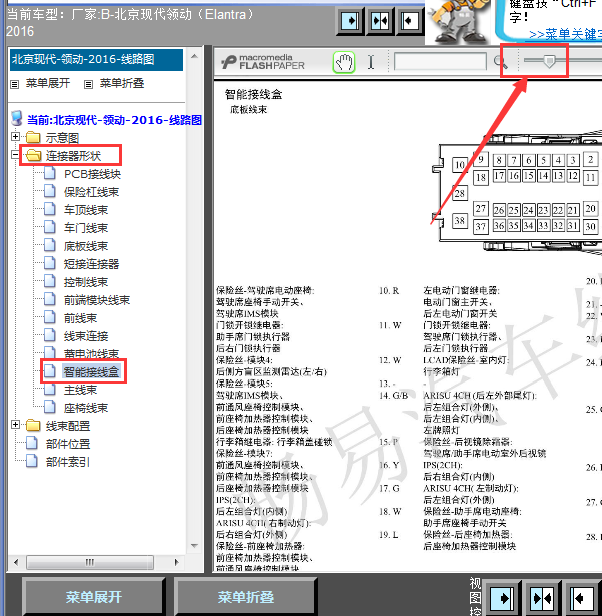Click the 行李箱灯 text line

[441, 371]
